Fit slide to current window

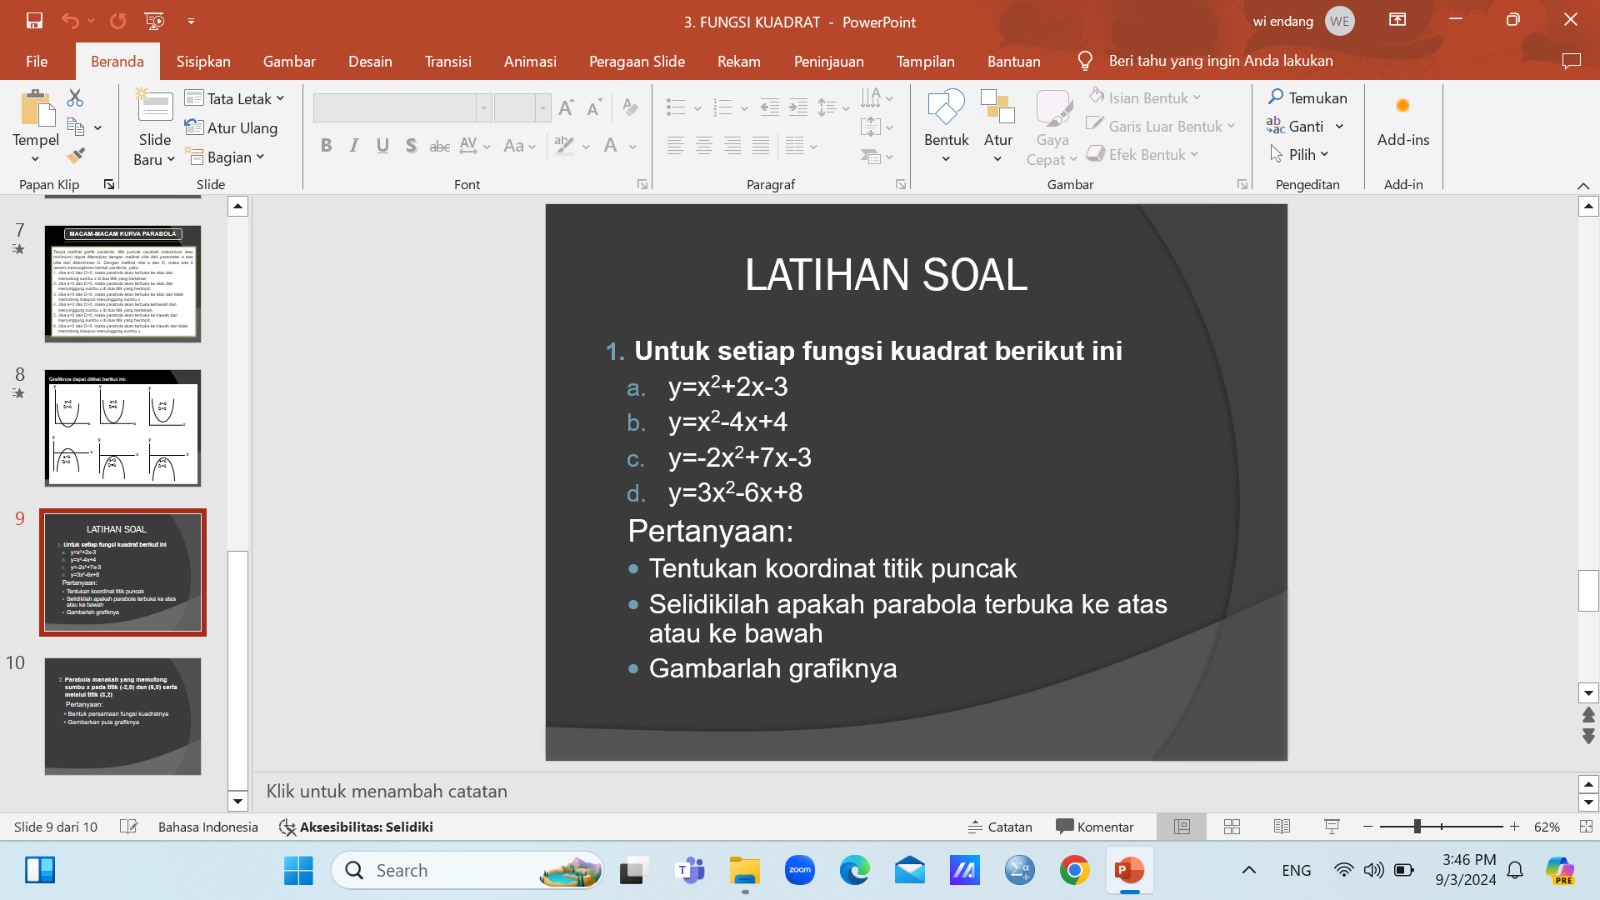tap(1586, 827)
